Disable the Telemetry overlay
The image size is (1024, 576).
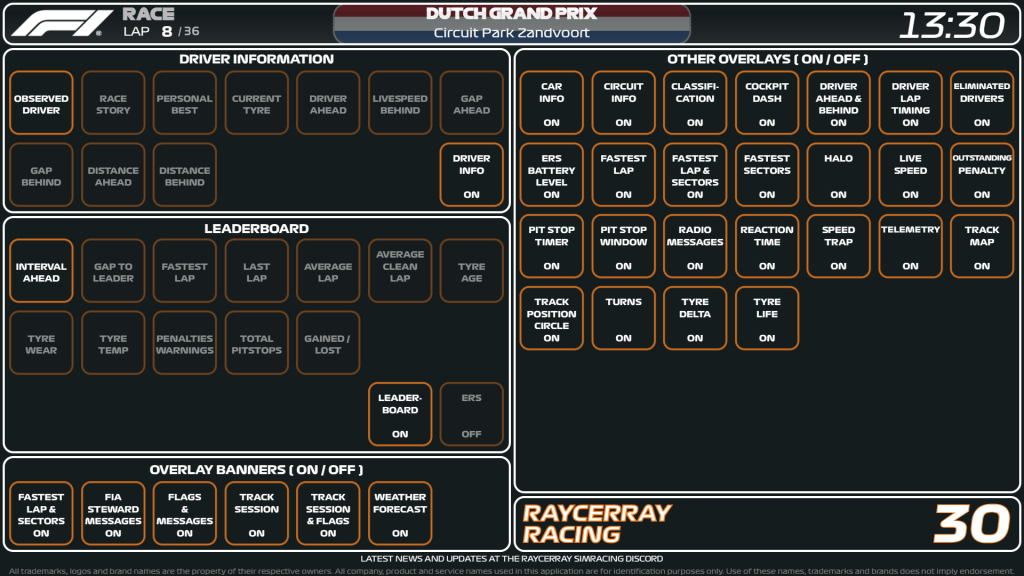(910, 246)
